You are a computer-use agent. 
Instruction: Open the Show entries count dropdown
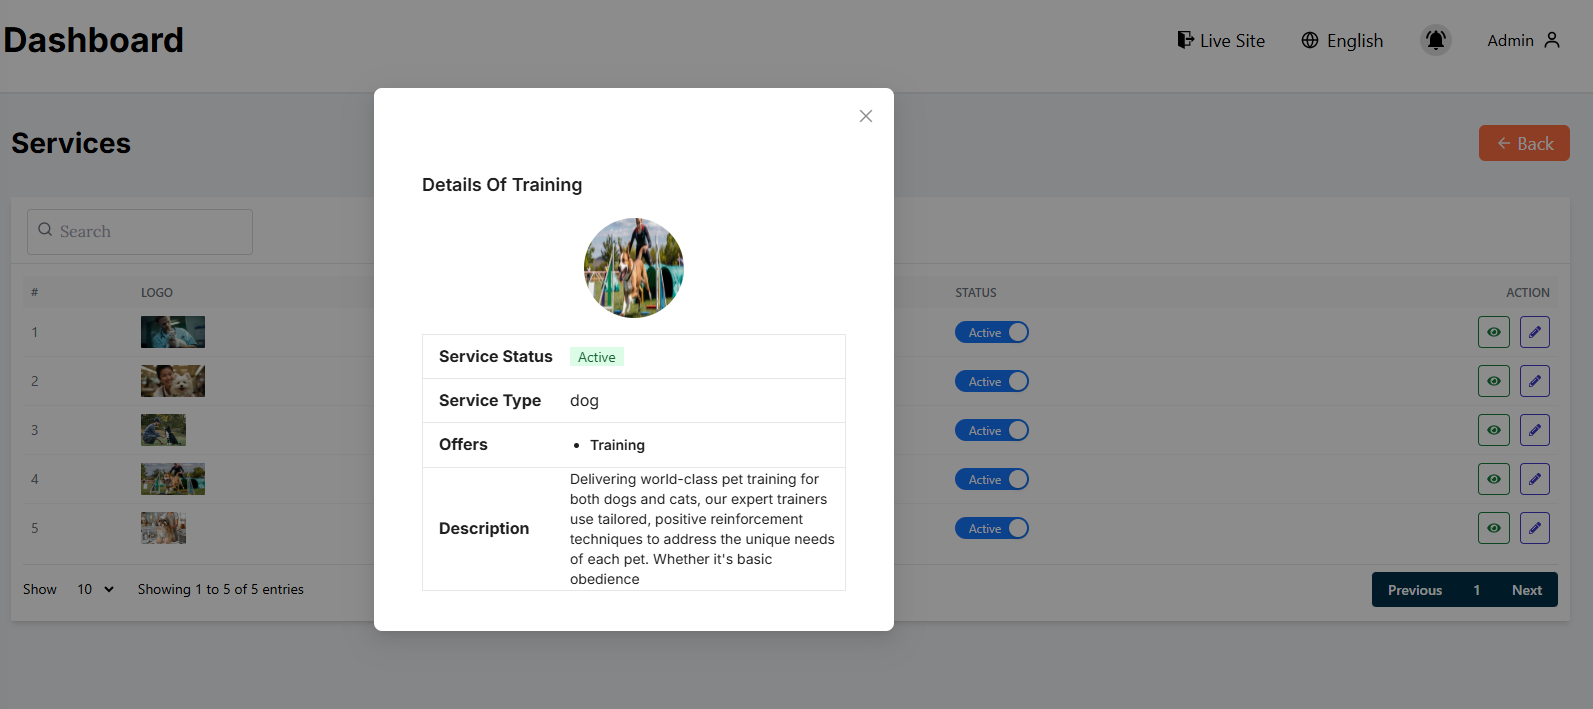(x=95, y=589)
